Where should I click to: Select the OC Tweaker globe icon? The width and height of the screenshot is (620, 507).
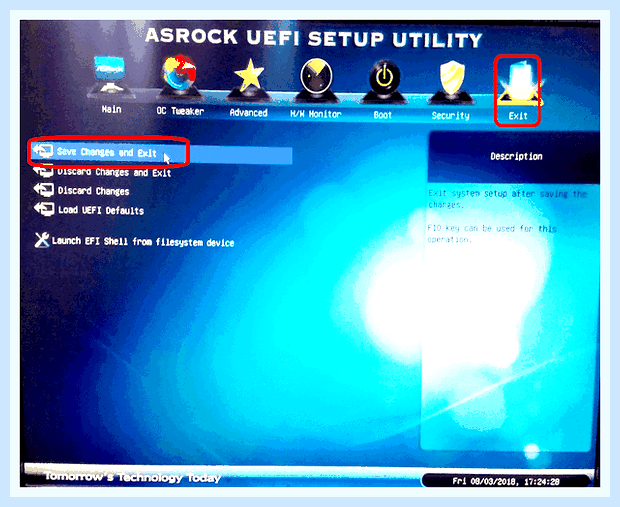pyautogui.click(x=179, y=76)
